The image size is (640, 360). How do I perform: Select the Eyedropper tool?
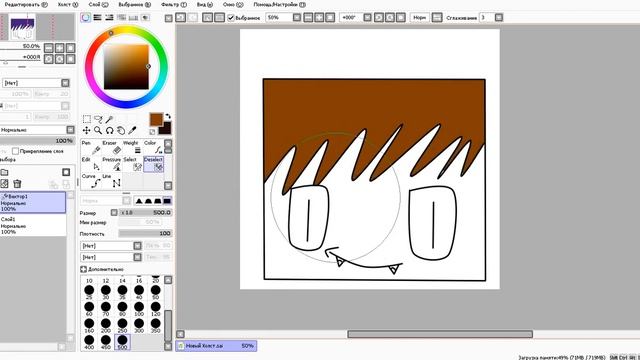click(x=132, y=131)
